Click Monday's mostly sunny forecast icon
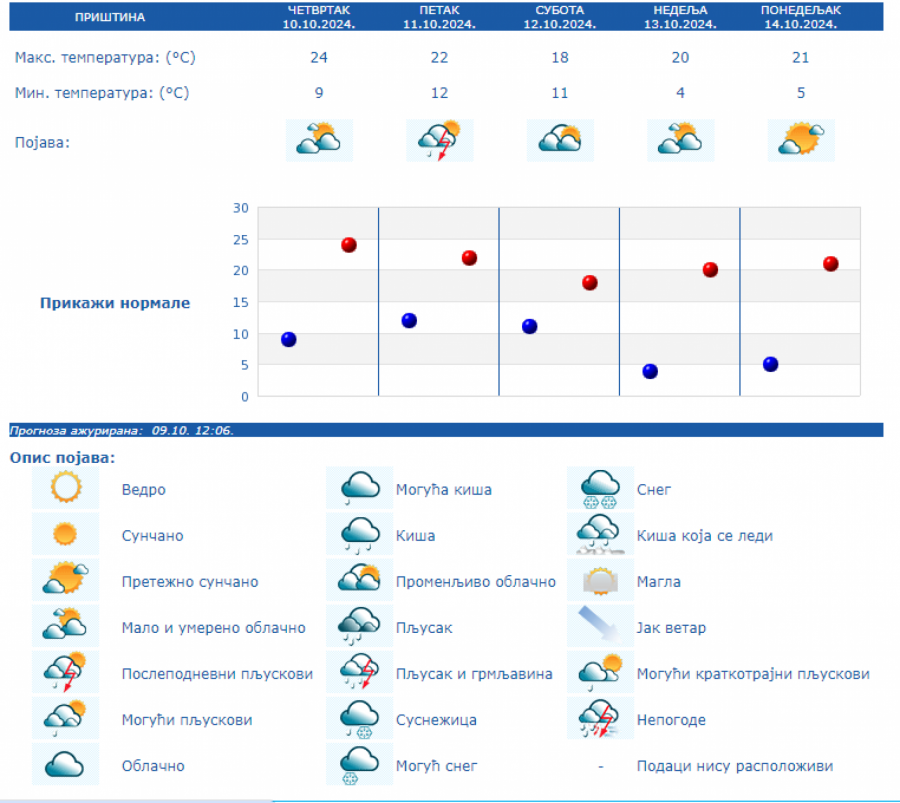 pyautogui.click(x=801, y=140)
